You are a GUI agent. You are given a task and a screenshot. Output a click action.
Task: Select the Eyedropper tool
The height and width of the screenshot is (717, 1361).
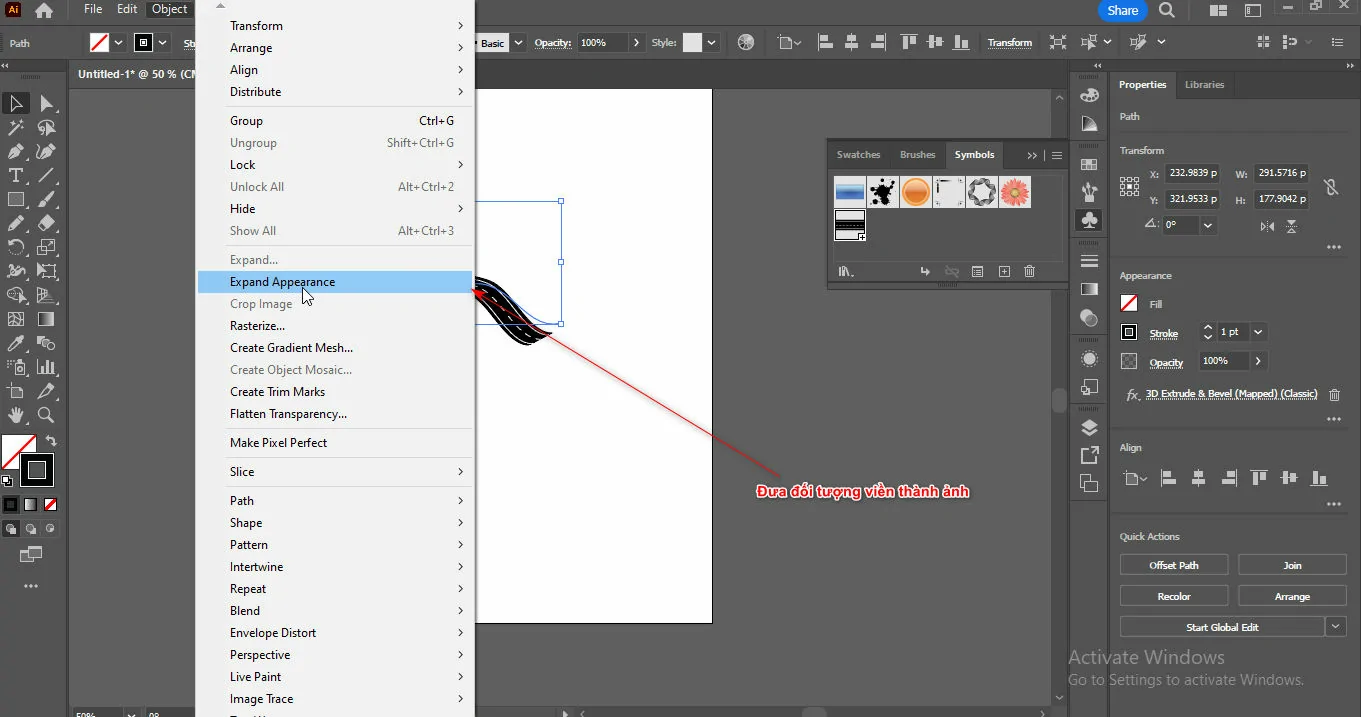(15, 343)
